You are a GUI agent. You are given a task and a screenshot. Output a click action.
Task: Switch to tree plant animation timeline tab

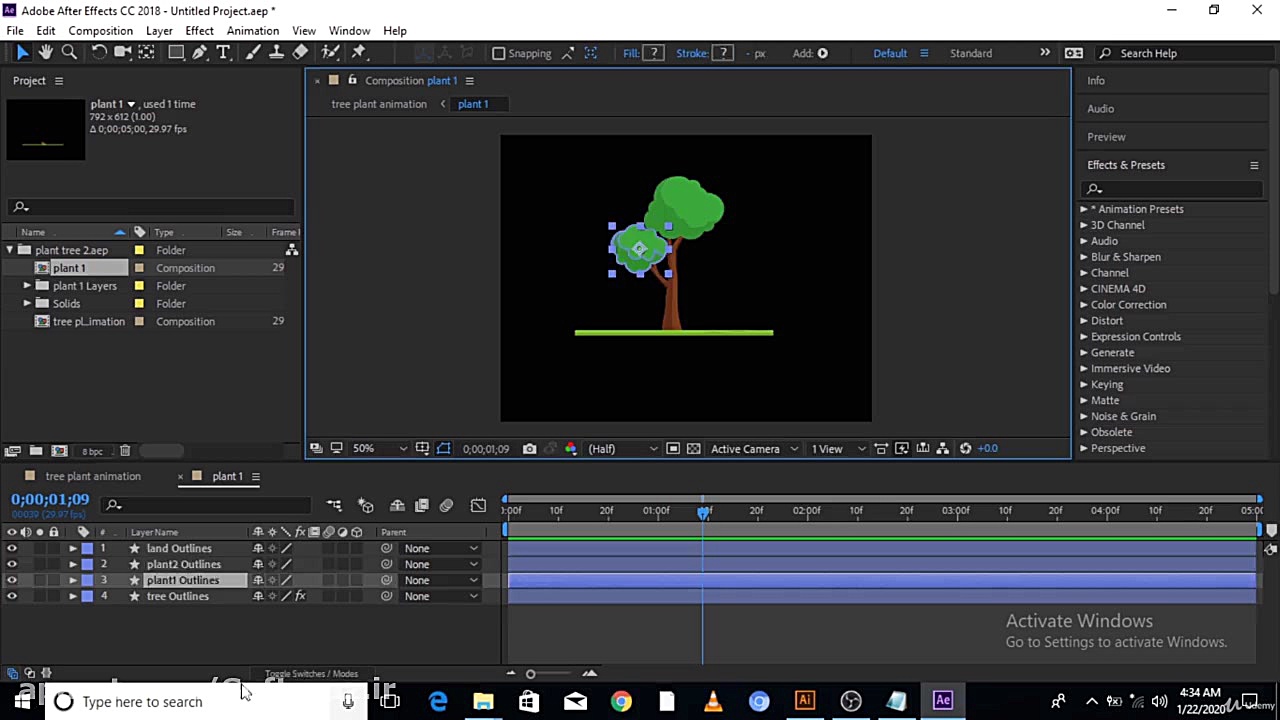(92, 476)
